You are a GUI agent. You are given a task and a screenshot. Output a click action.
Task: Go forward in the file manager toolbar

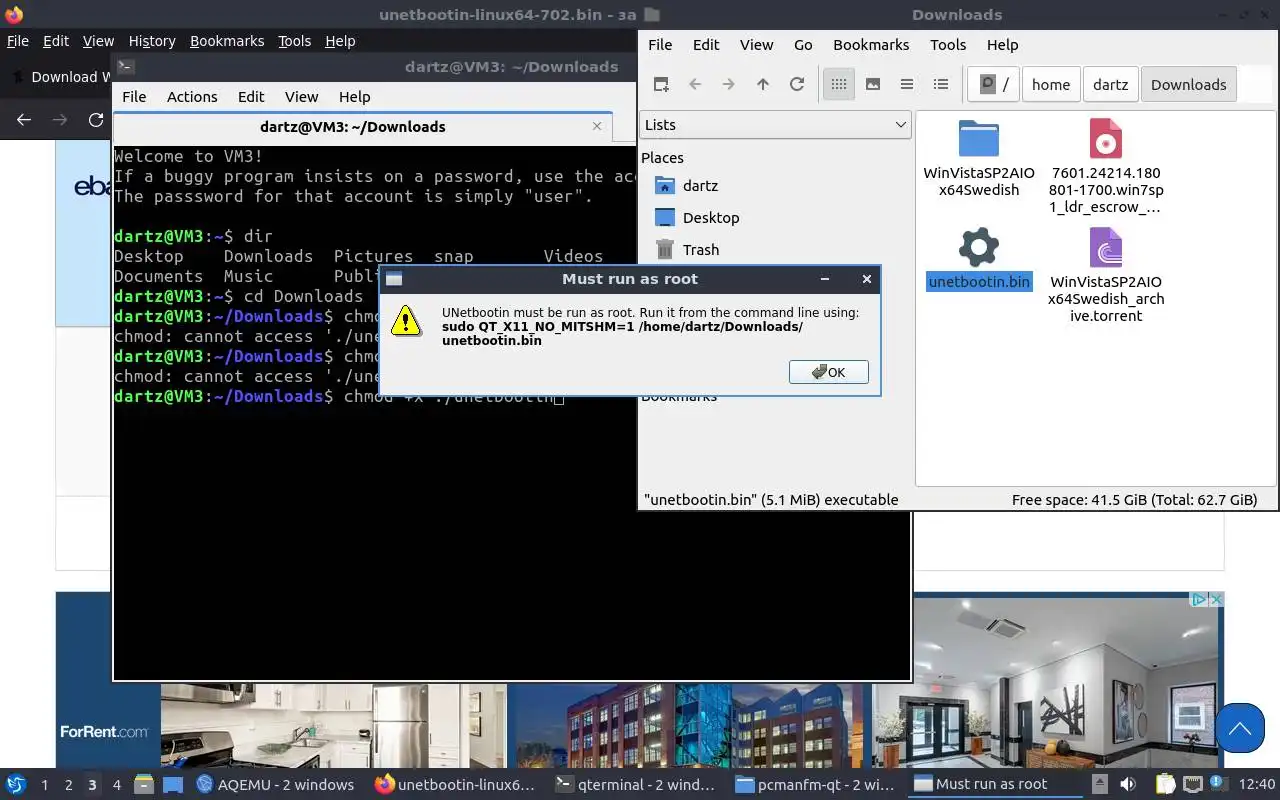(729, 85)
